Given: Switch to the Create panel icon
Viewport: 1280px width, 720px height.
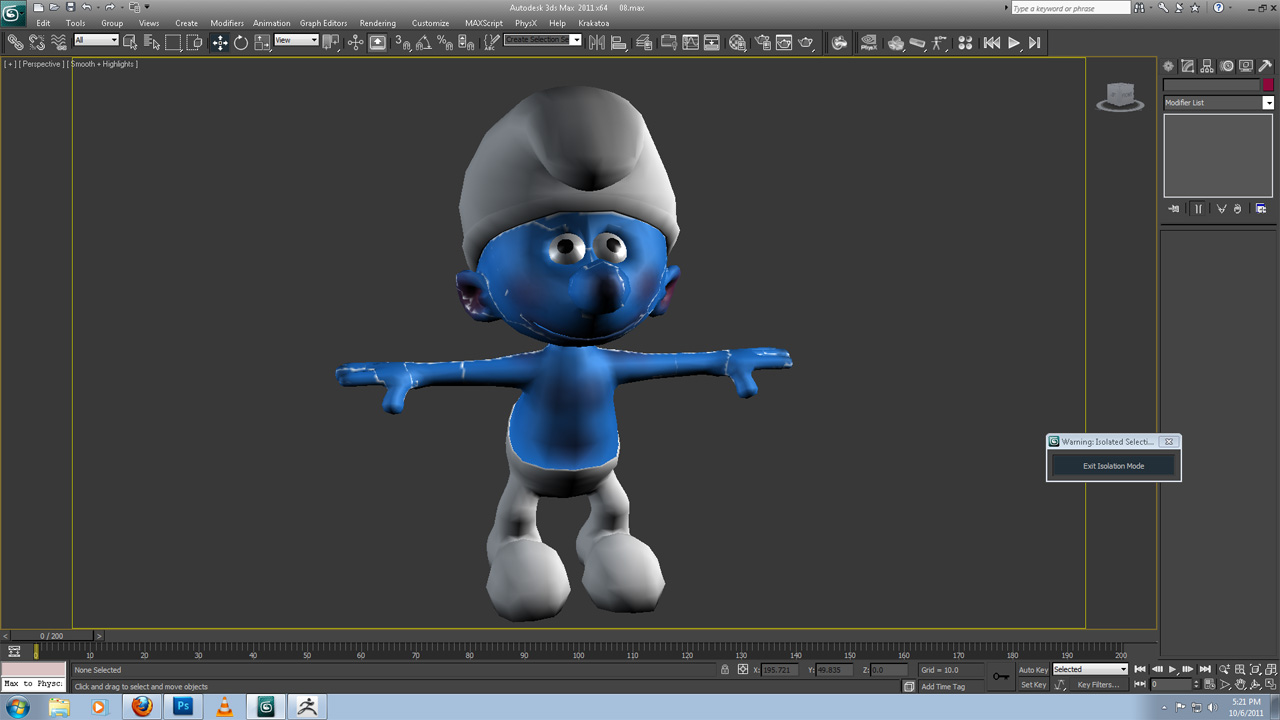Looking at the screenshot, I should click(1168, 66).
